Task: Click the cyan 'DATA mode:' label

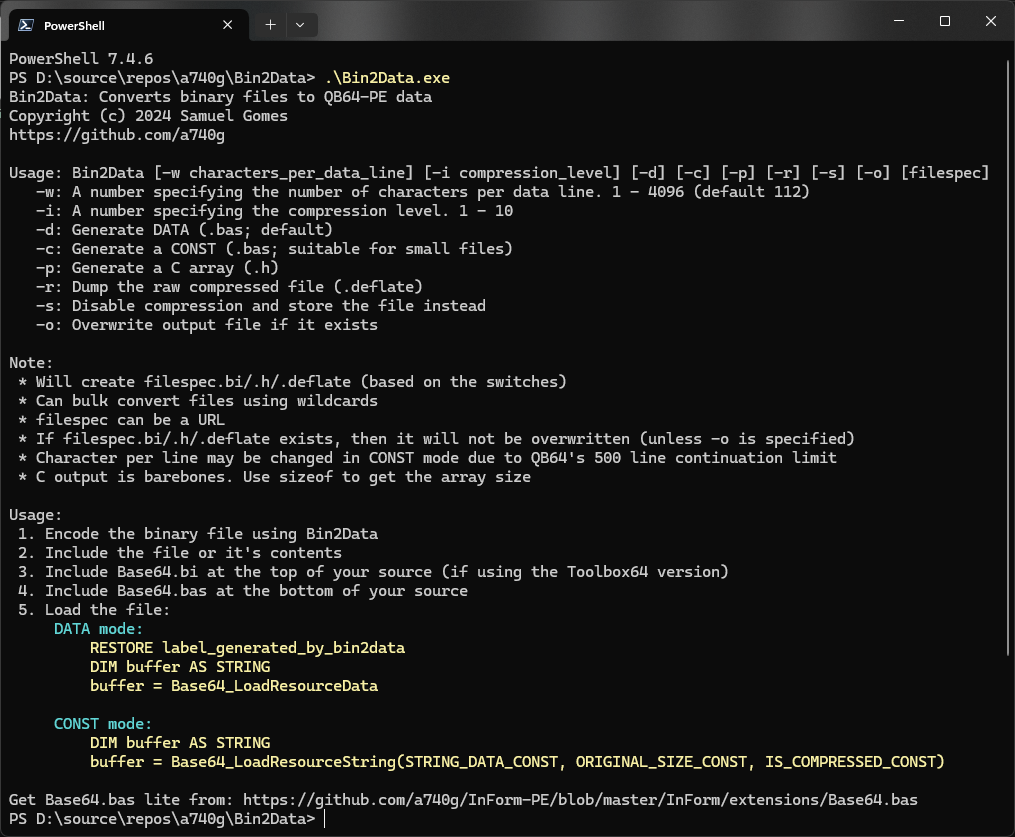Action: pos(98,629)
